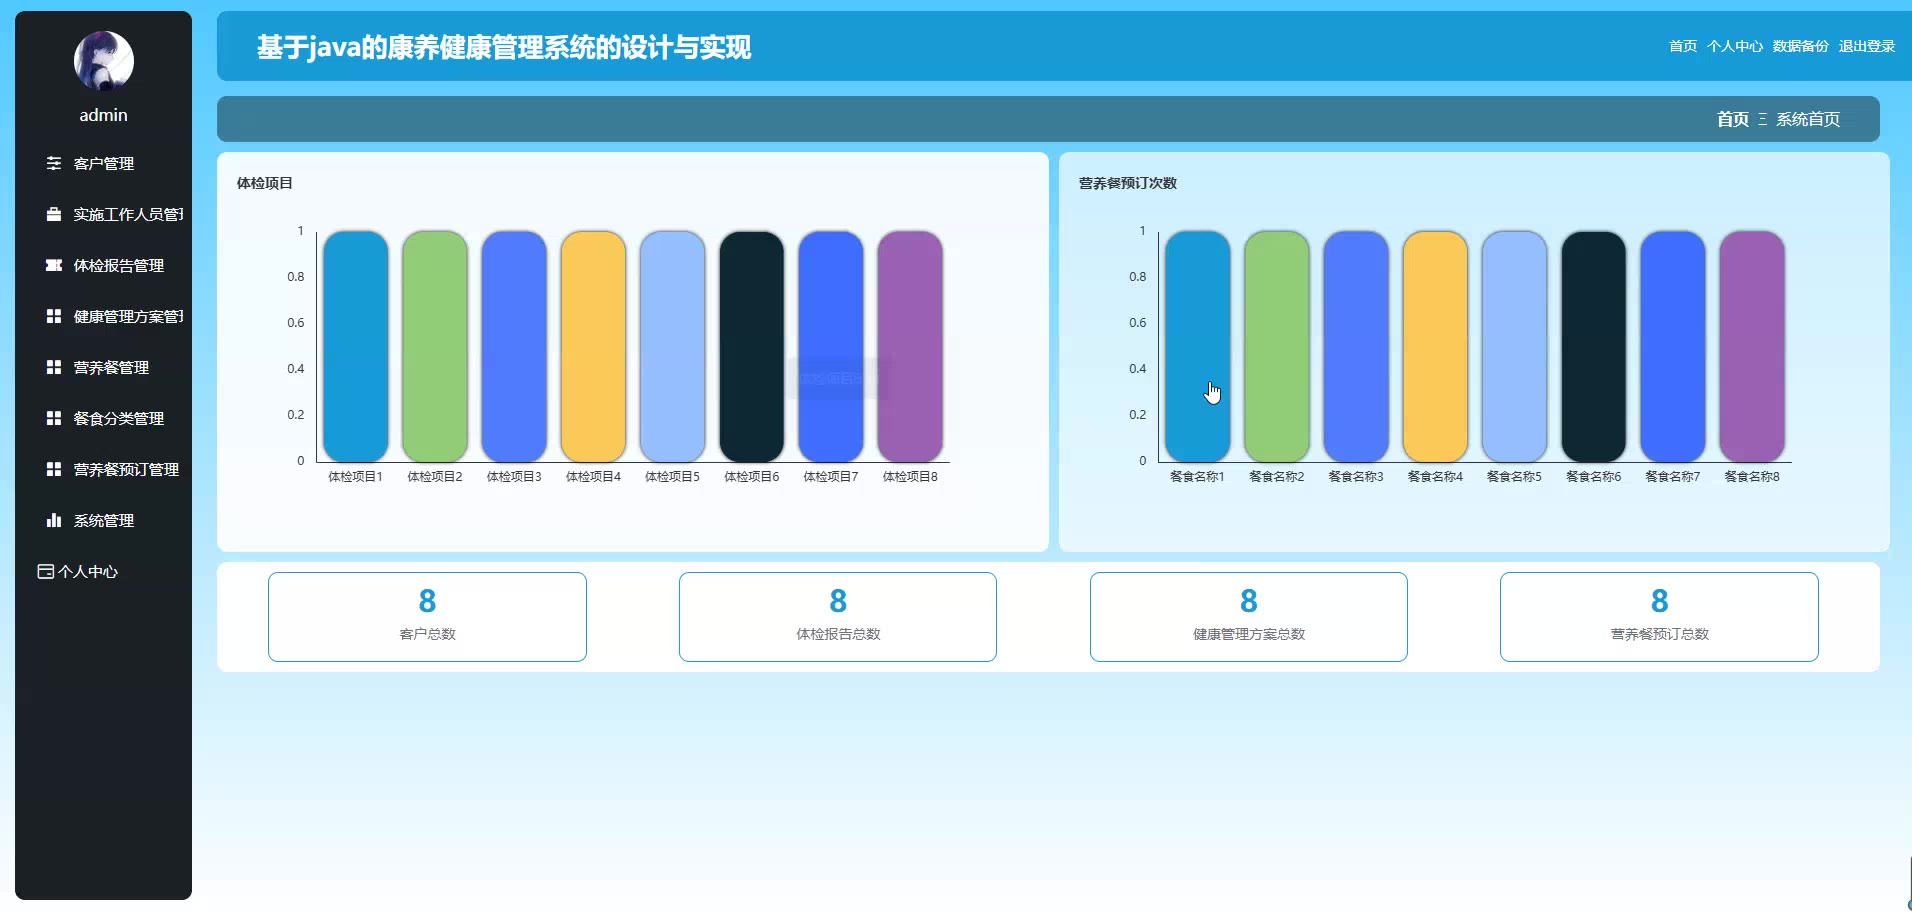The height and width of the screenshot is (912, 1912).
Task: Click the briefcase icon beside 实施工作人员管理
Action: 54,214
